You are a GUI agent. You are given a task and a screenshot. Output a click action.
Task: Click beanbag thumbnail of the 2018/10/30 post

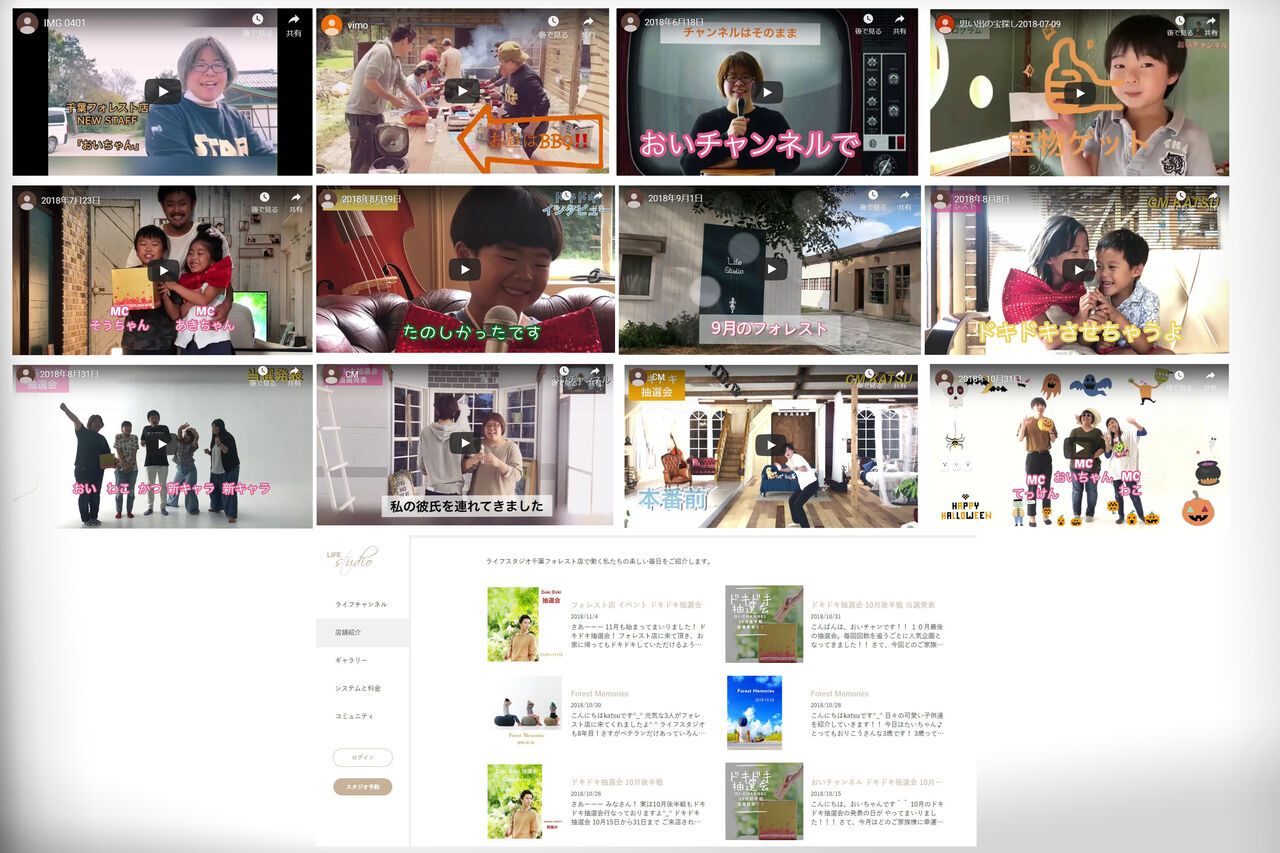(528, 712)
